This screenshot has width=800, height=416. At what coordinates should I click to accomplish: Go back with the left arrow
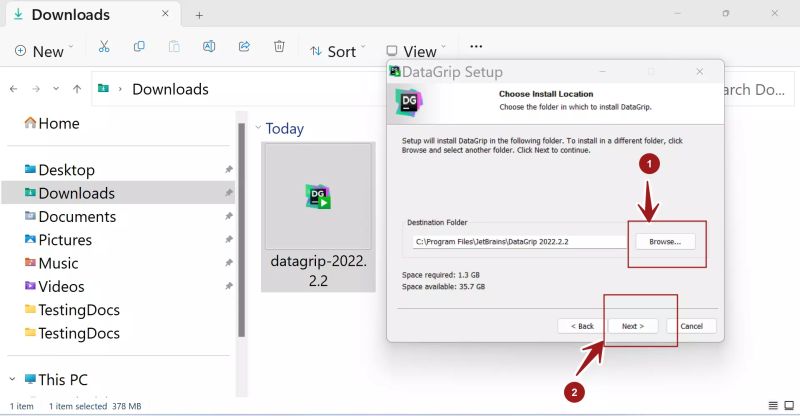pos(14,89)
